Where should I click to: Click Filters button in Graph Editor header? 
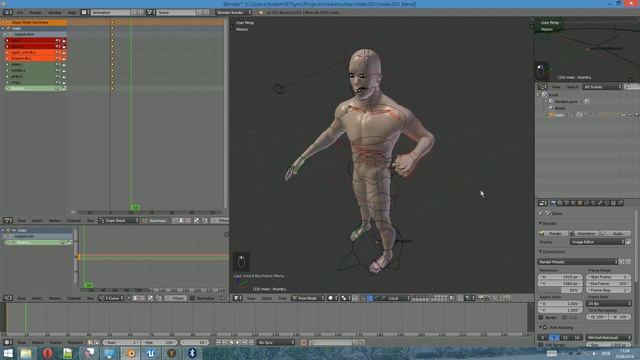click(x=176, y=298)
